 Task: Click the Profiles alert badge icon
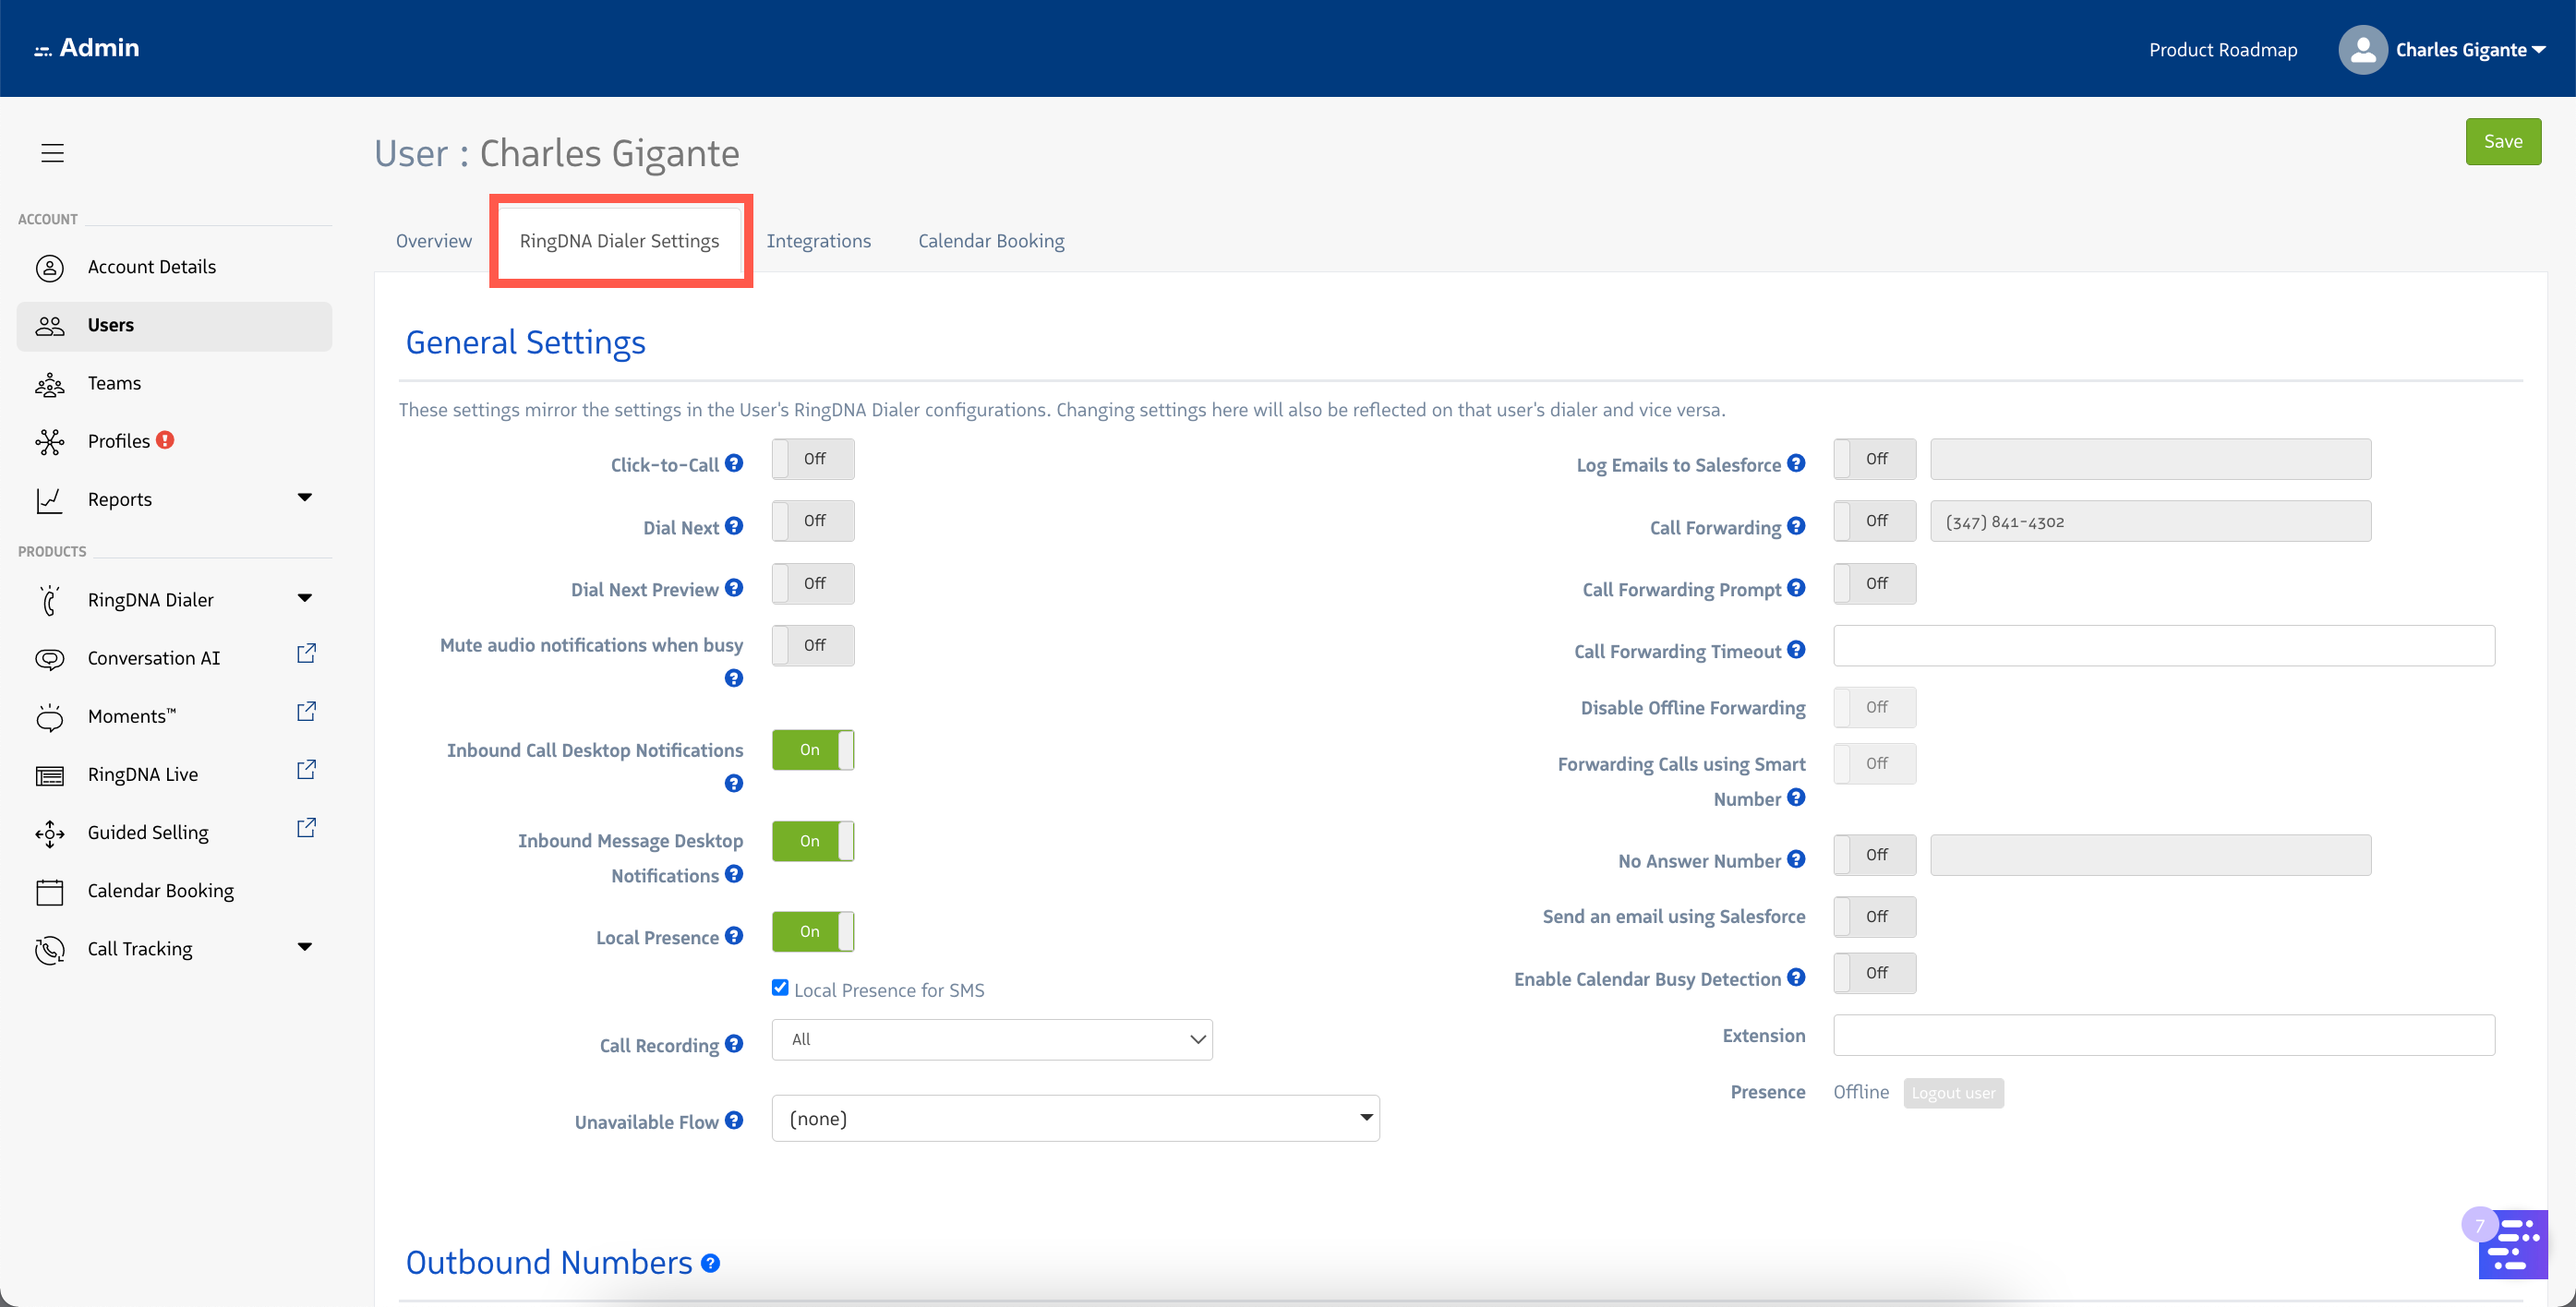point(165,440)
